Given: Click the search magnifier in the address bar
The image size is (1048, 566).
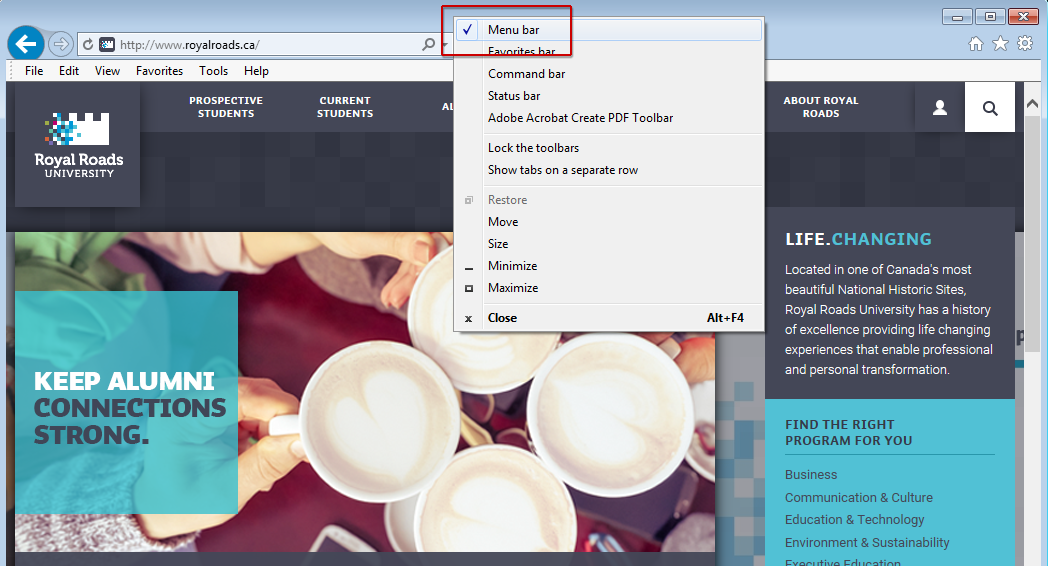Looking at the screenshot, I should [428, 44].
